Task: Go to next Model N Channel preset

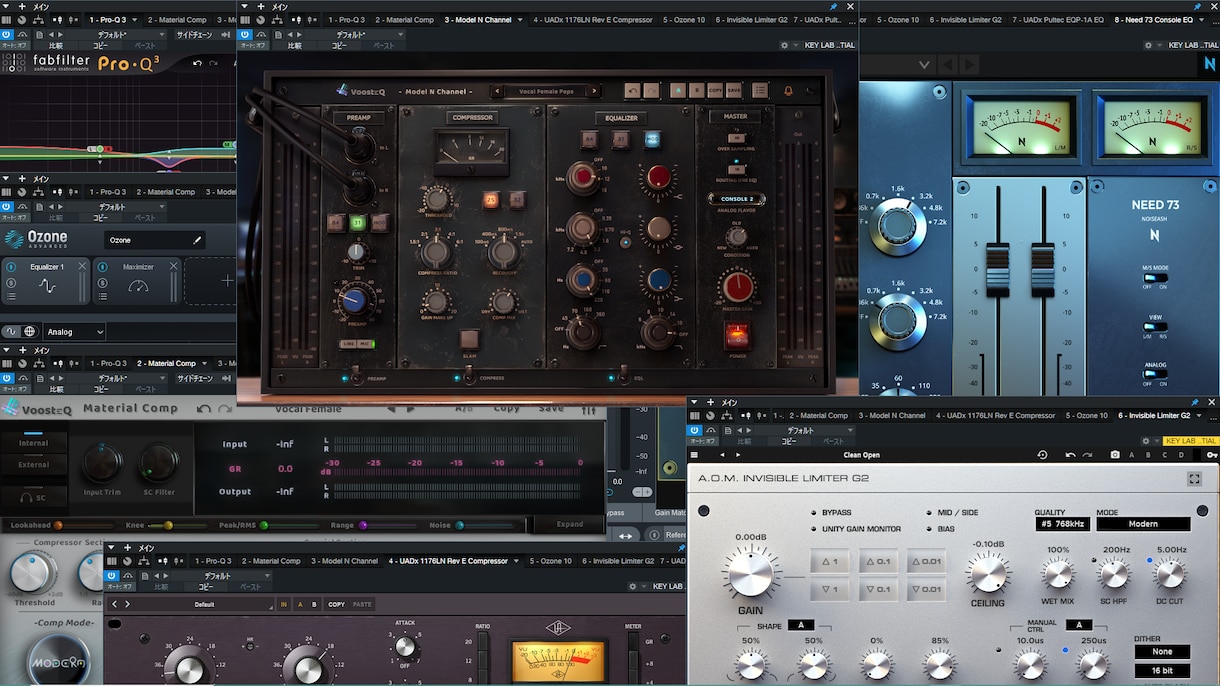Action: [x=595, y=91]
